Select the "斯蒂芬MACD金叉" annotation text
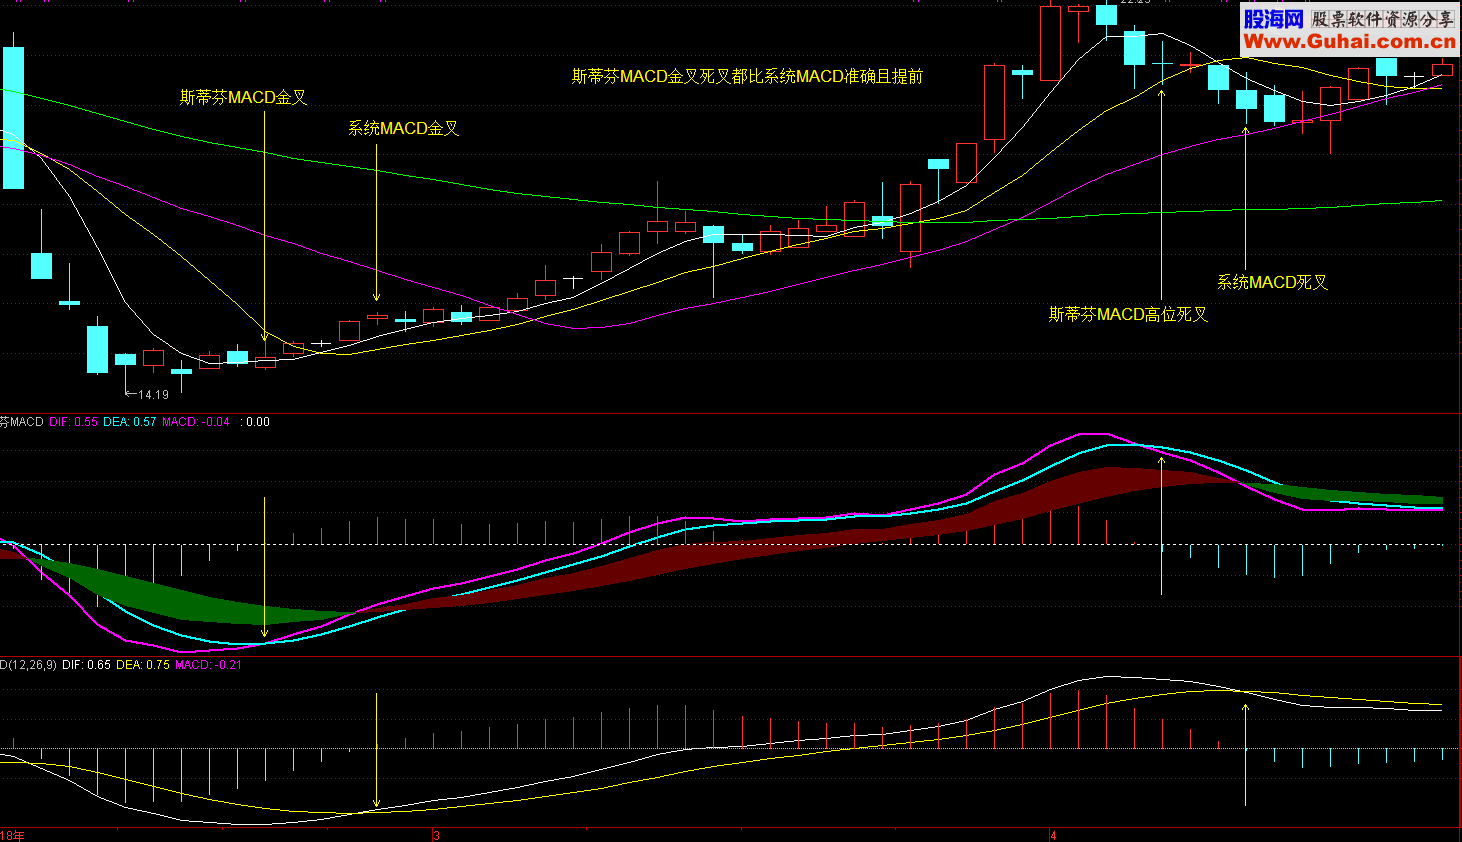This screenshot has width=1462, height=842. [243, 97]
